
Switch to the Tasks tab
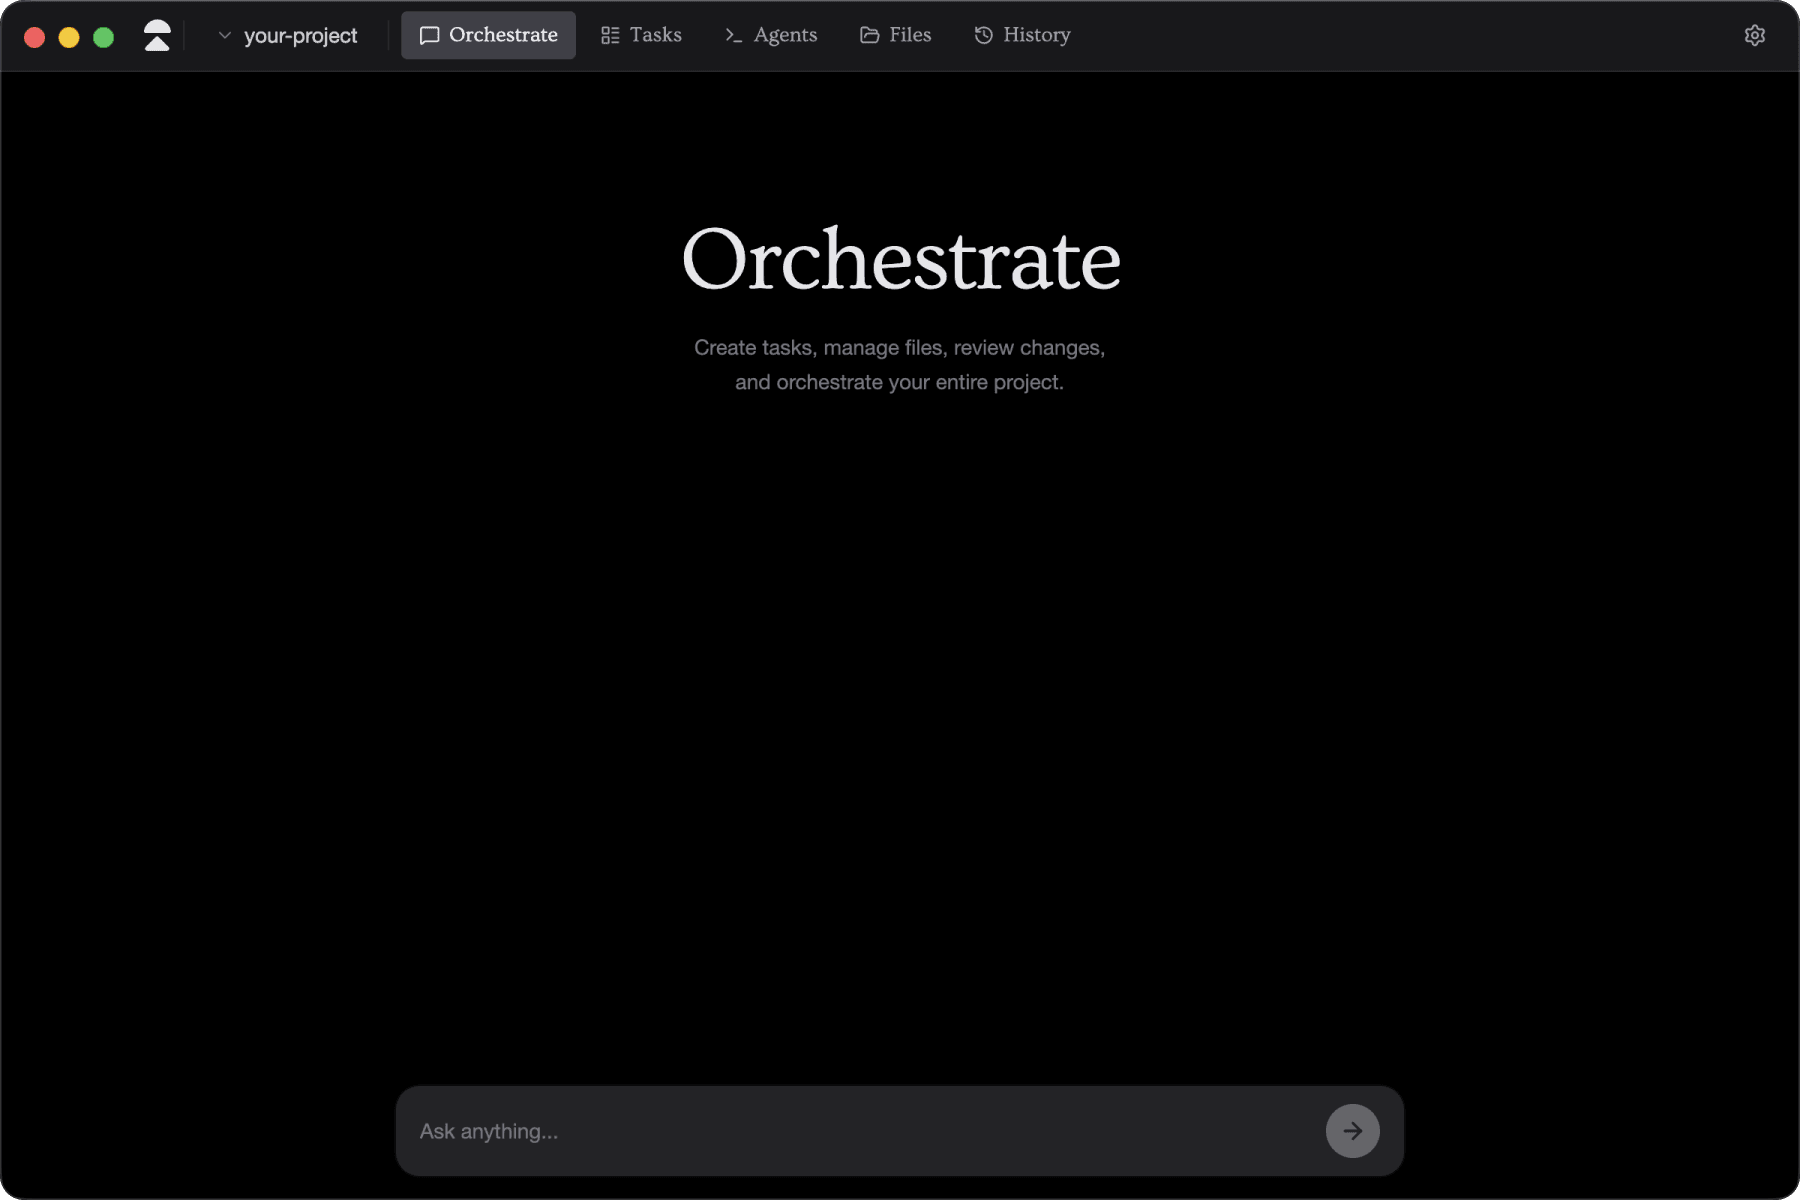click(641, 34)
